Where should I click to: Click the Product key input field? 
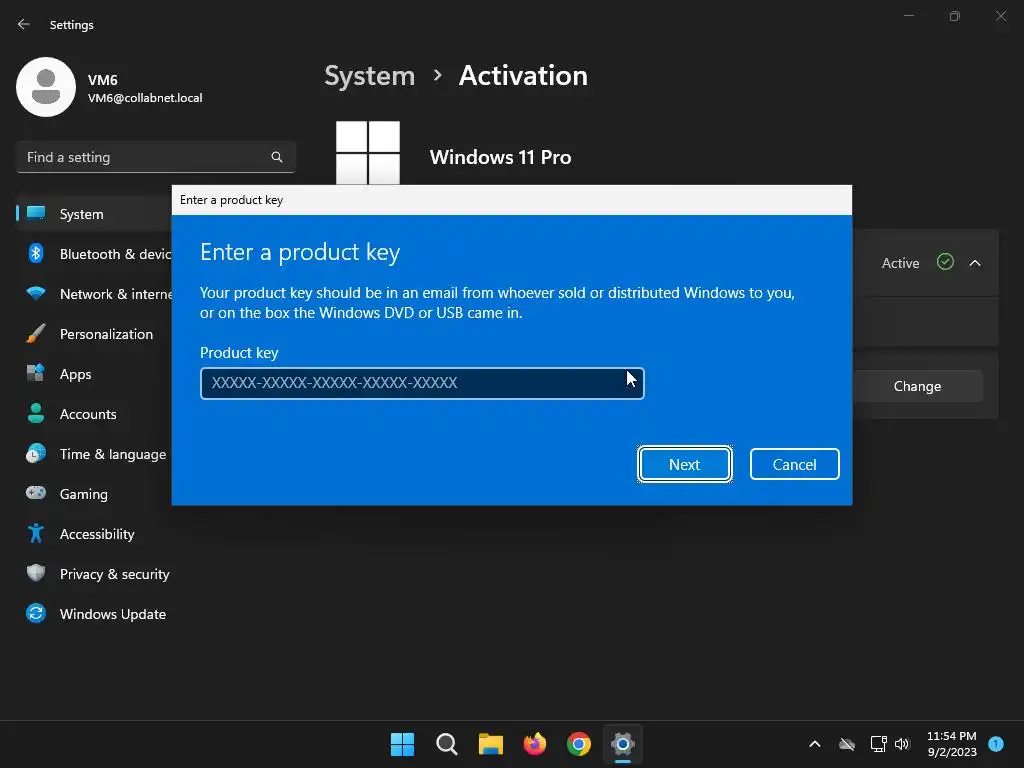click(422, 383)
